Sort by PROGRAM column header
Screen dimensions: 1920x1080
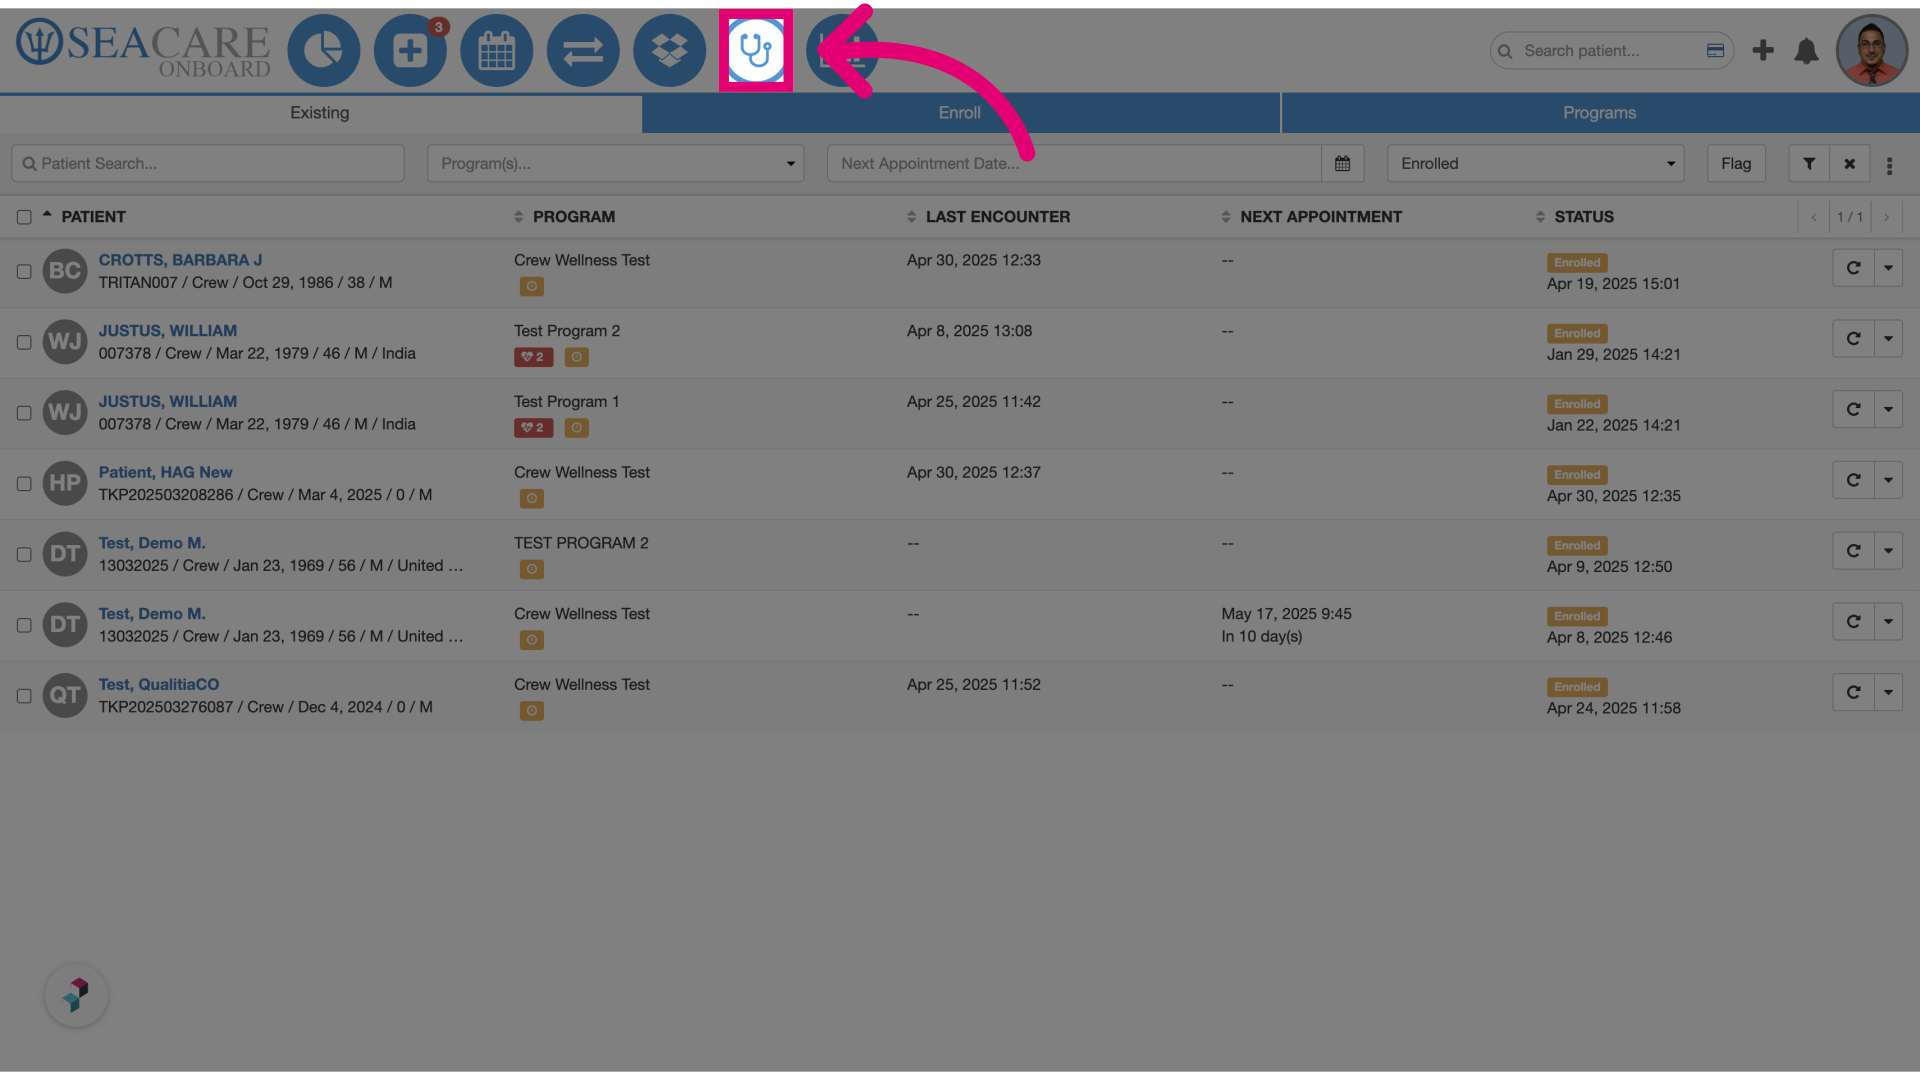(573, 217)
